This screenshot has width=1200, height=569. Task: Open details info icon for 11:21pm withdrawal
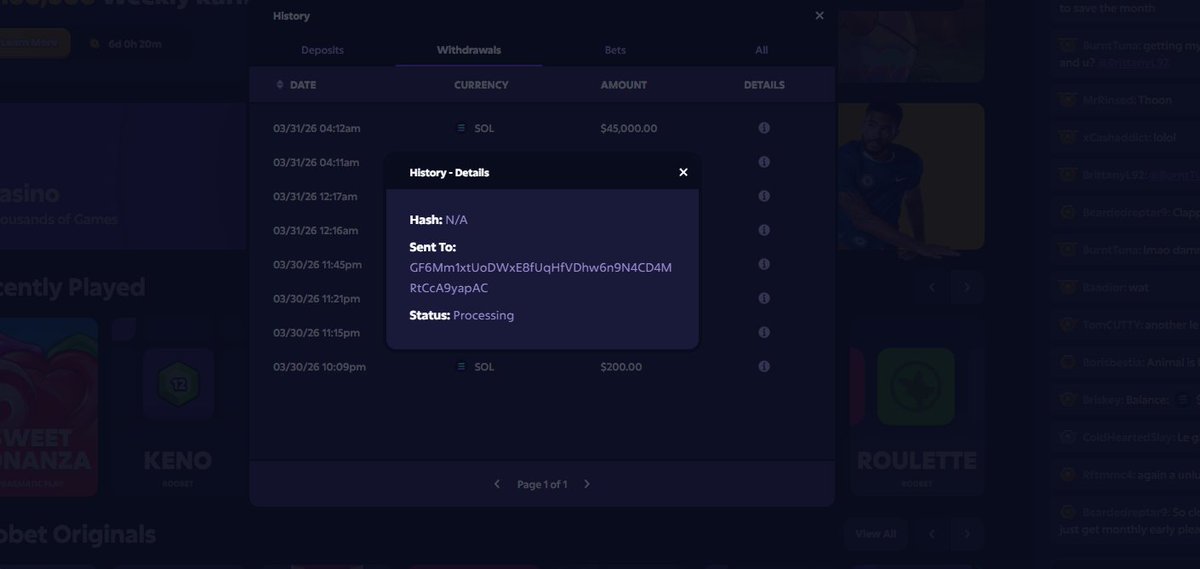(x=764, y=298)
